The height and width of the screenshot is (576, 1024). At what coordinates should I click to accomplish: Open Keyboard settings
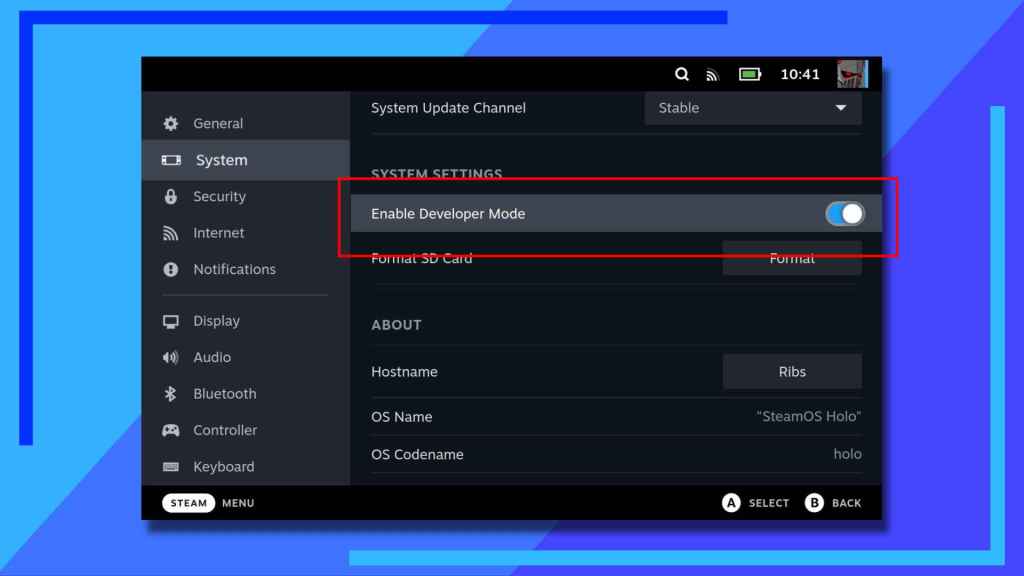[246, 466]
